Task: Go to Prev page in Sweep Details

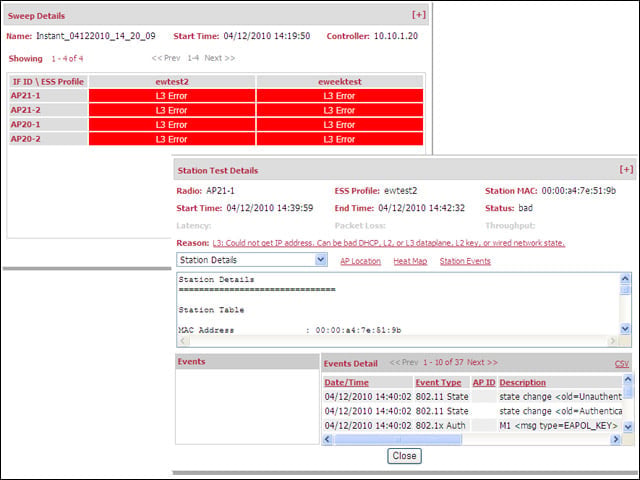Action: [x=166, y=58]
